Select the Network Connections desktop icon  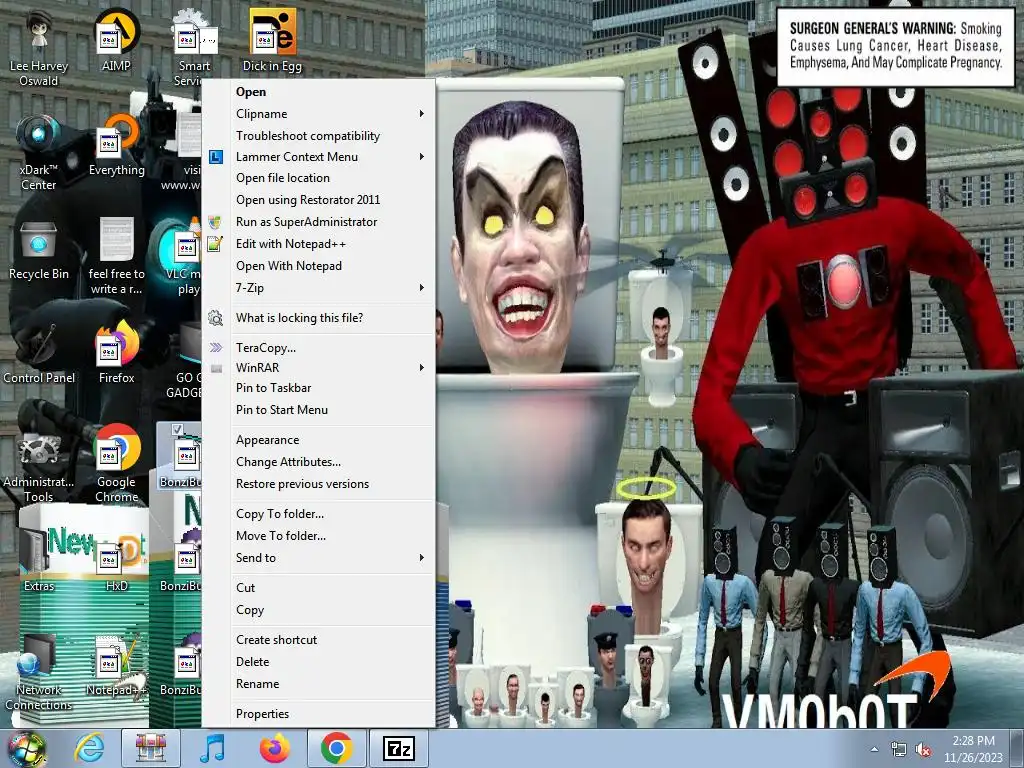[39, 673]
